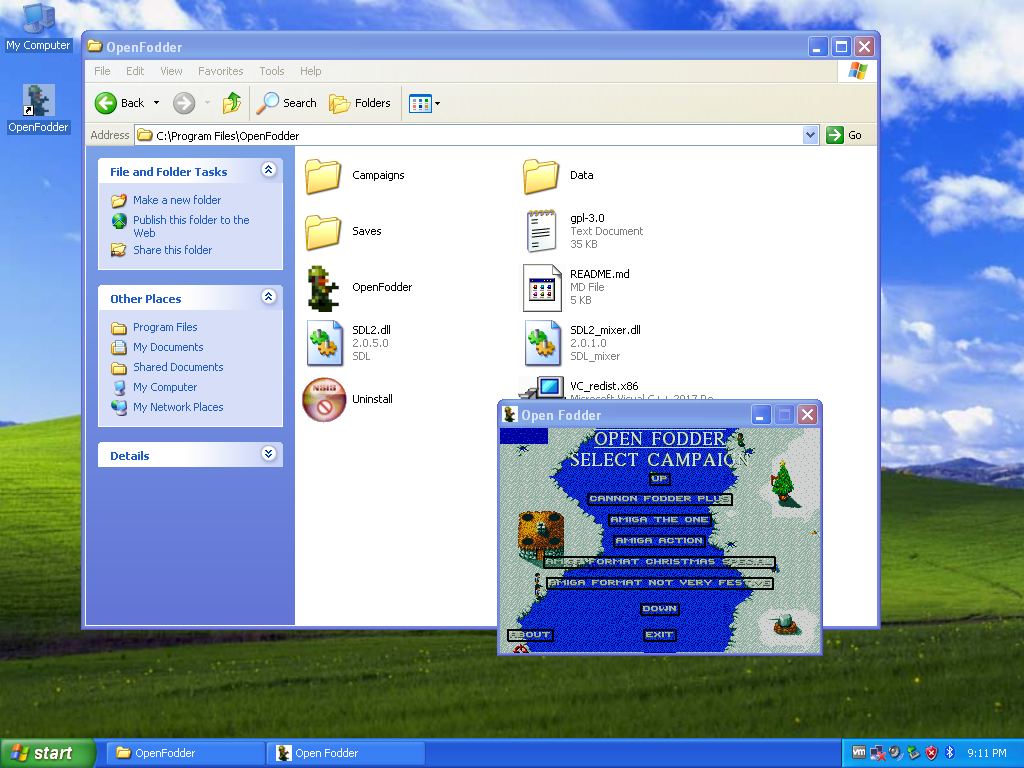The width and height of the screenshot is (1024, 768).
Task: Click Exit in the campaign selector
Action: point(661,635)
